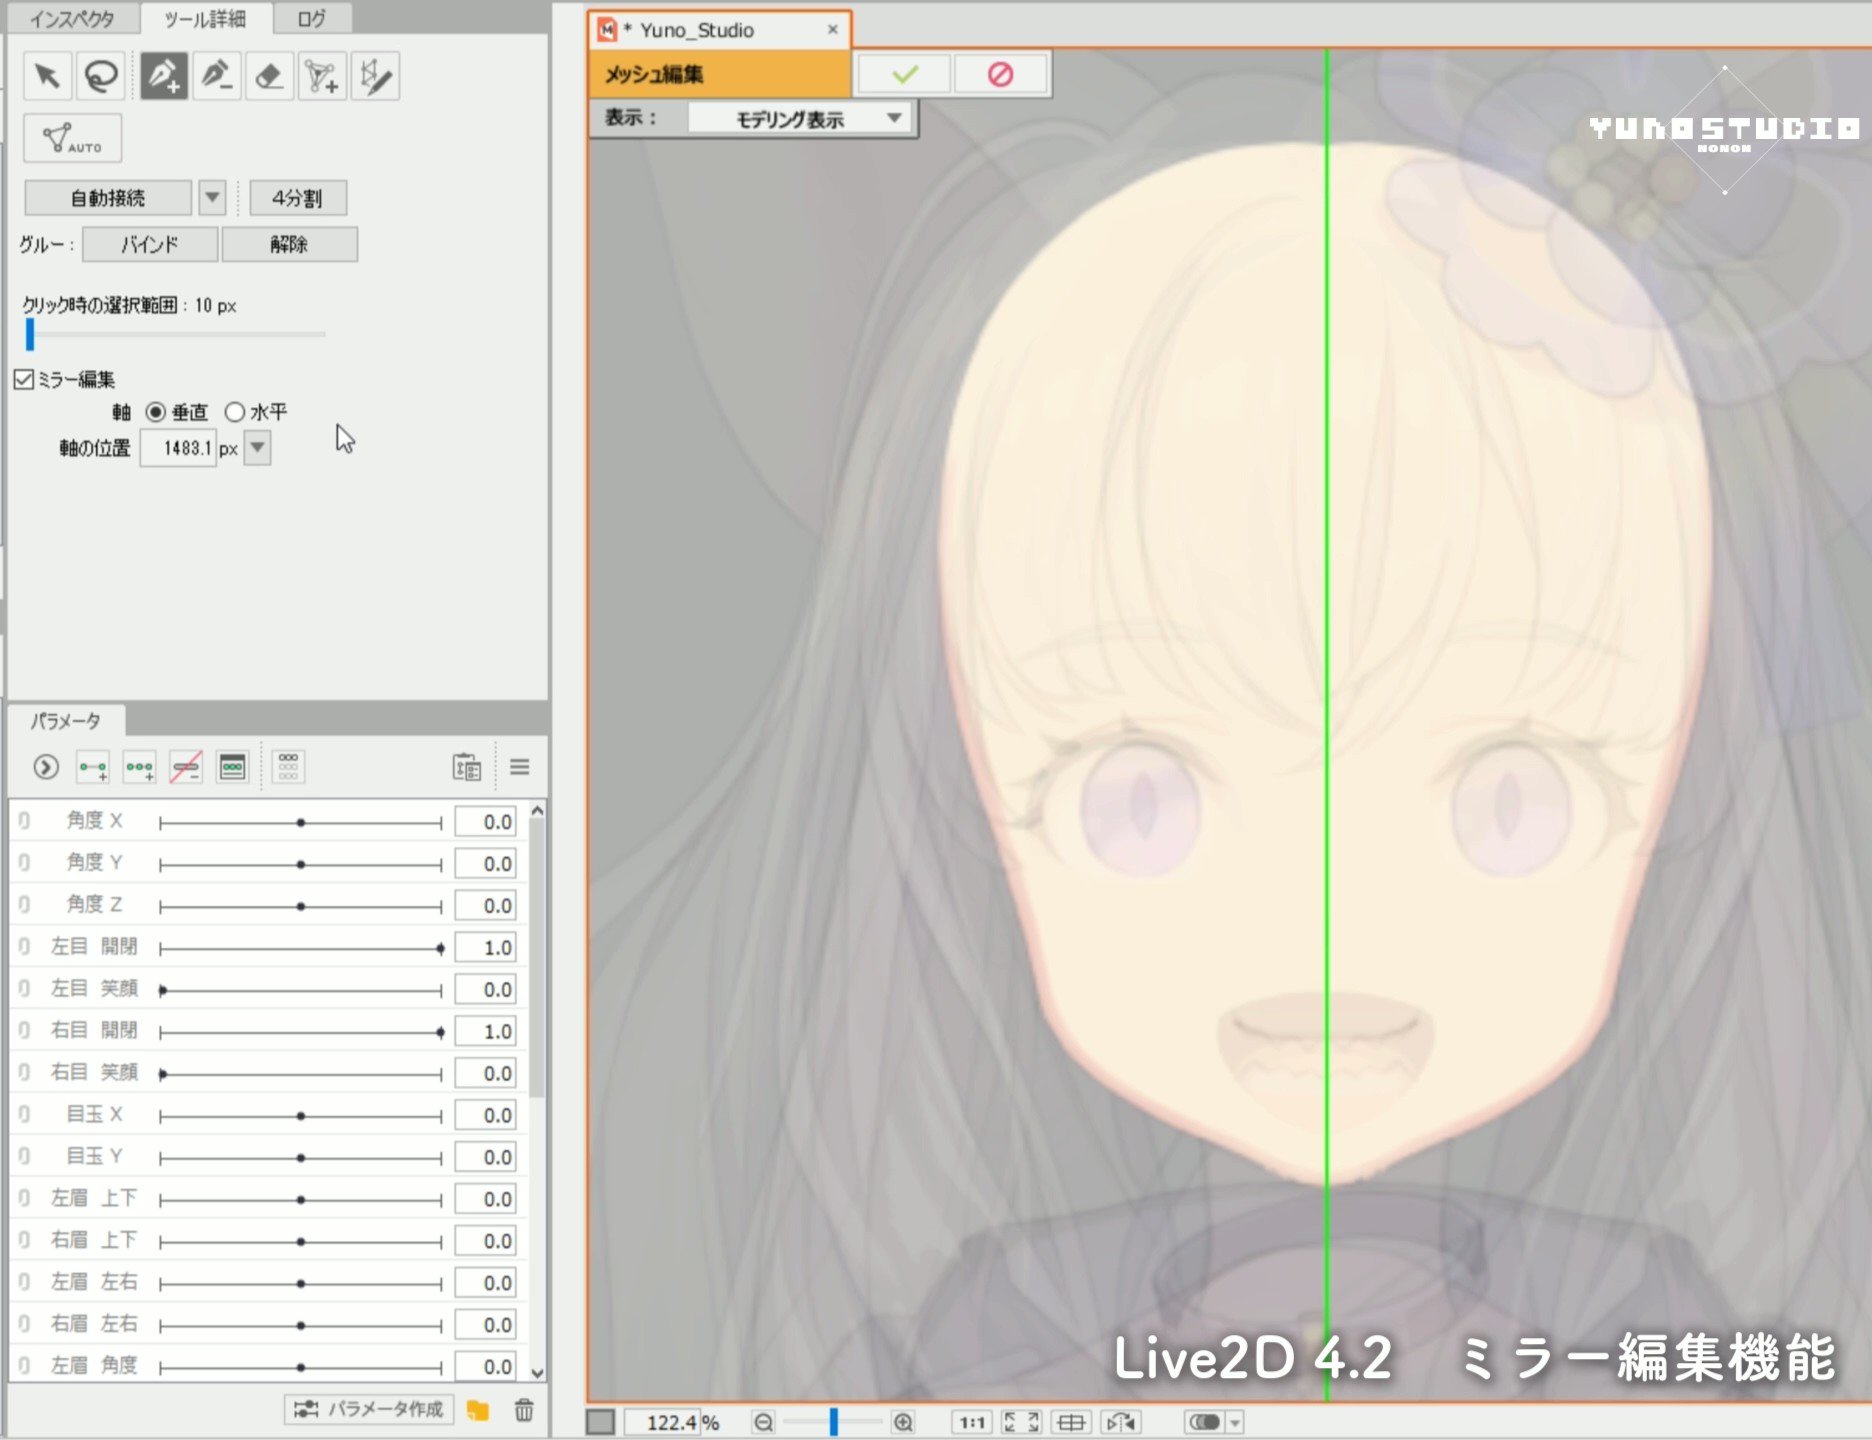
Task: Pick the Eraser tool
Action: click(270, 77)
